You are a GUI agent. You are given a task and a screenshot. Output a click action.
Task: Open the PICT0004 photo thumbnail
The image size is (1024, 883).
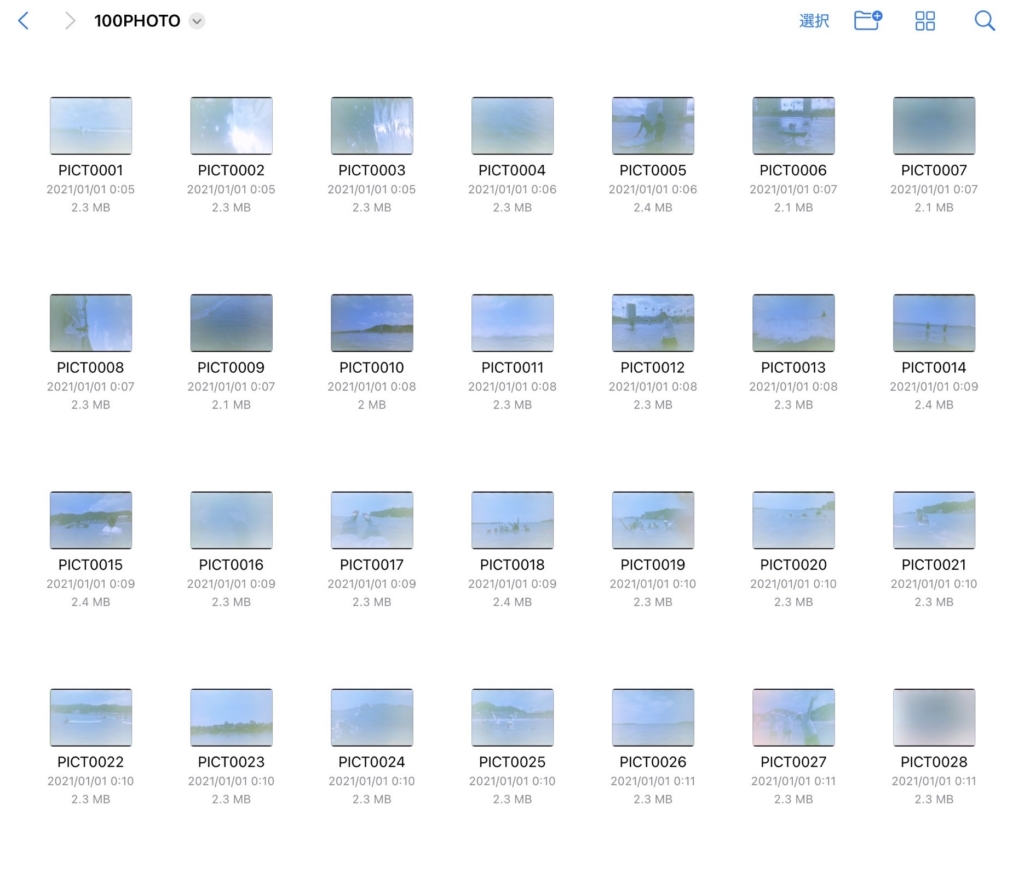tap(513, 125)
